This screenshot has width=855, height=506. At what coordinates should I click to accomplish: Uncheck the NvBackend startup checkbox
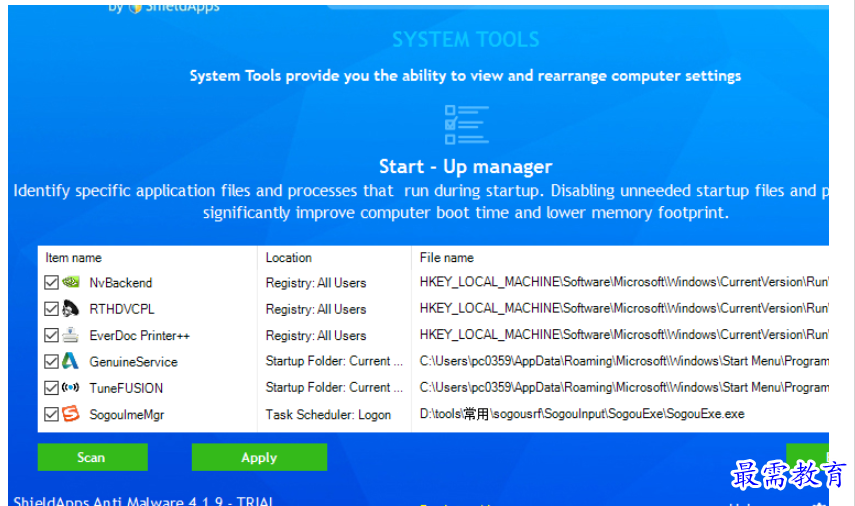tap(51, 282)
